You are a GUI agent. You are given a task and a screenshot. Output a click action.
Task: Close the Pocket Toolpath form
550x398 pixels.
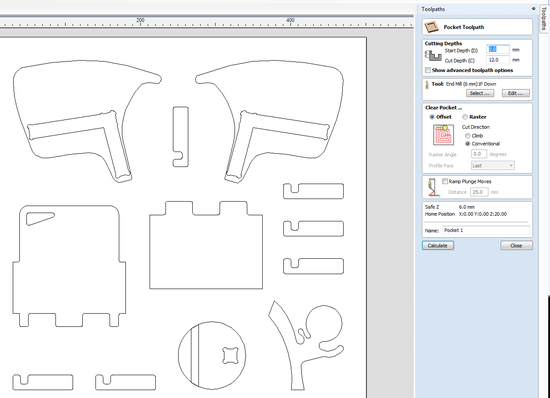point(516,245)
